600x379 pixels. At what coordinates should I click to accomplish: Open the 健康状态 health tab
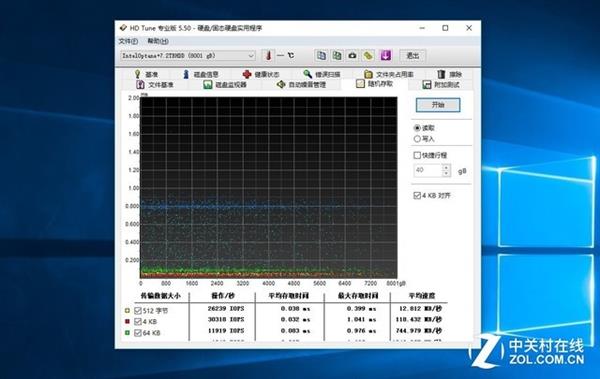coord(261,74)
